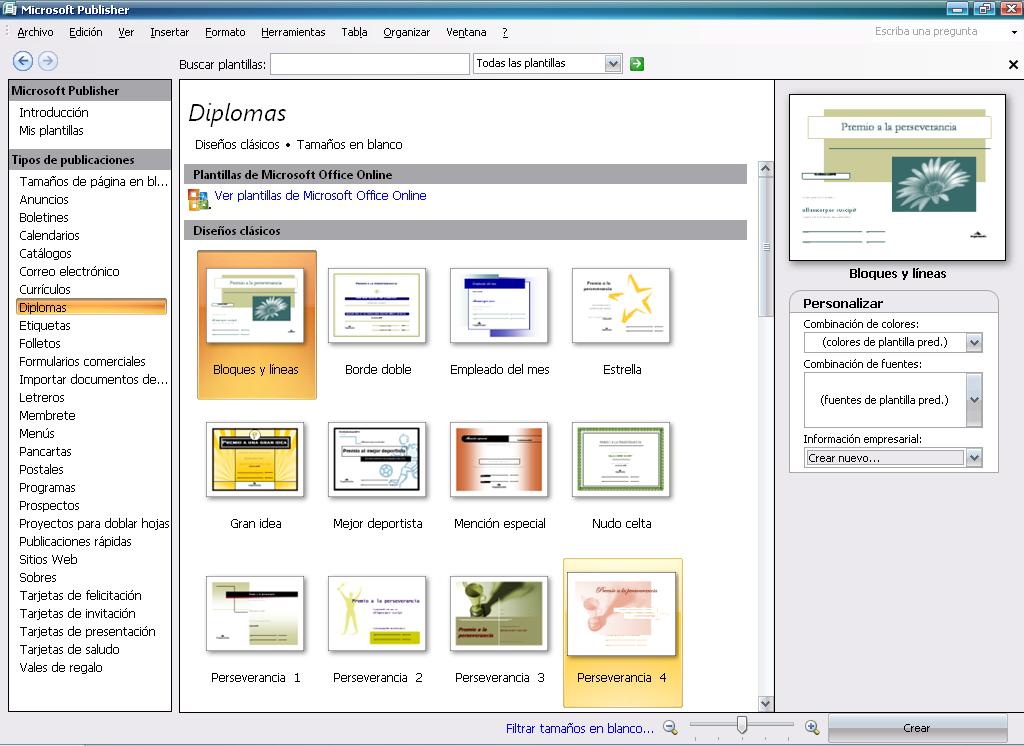Open the Organizar menu
This screenshot has height=746, width=1024.
(406, 32)
